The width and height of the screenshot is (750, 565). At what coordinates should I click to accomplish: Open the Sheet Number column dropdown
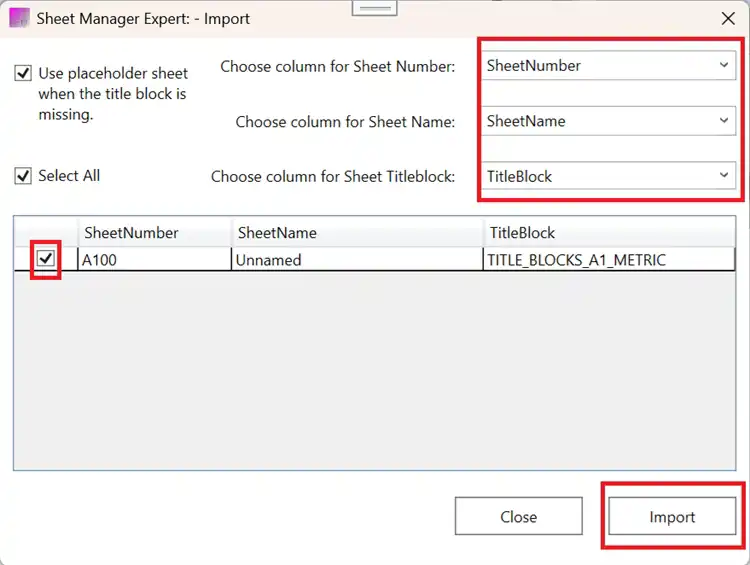(x=610, y=66)
